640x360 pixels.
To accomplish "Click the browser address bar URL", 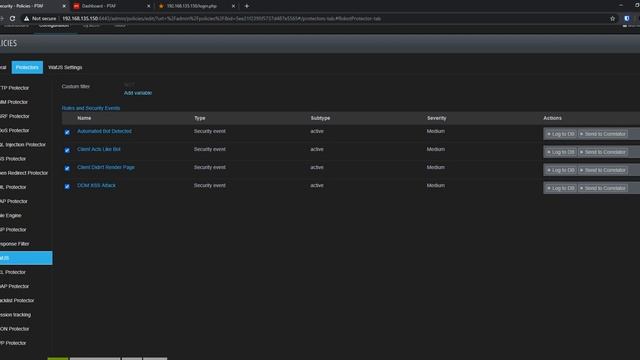I will pyautogui.click(x=222, y=18).
